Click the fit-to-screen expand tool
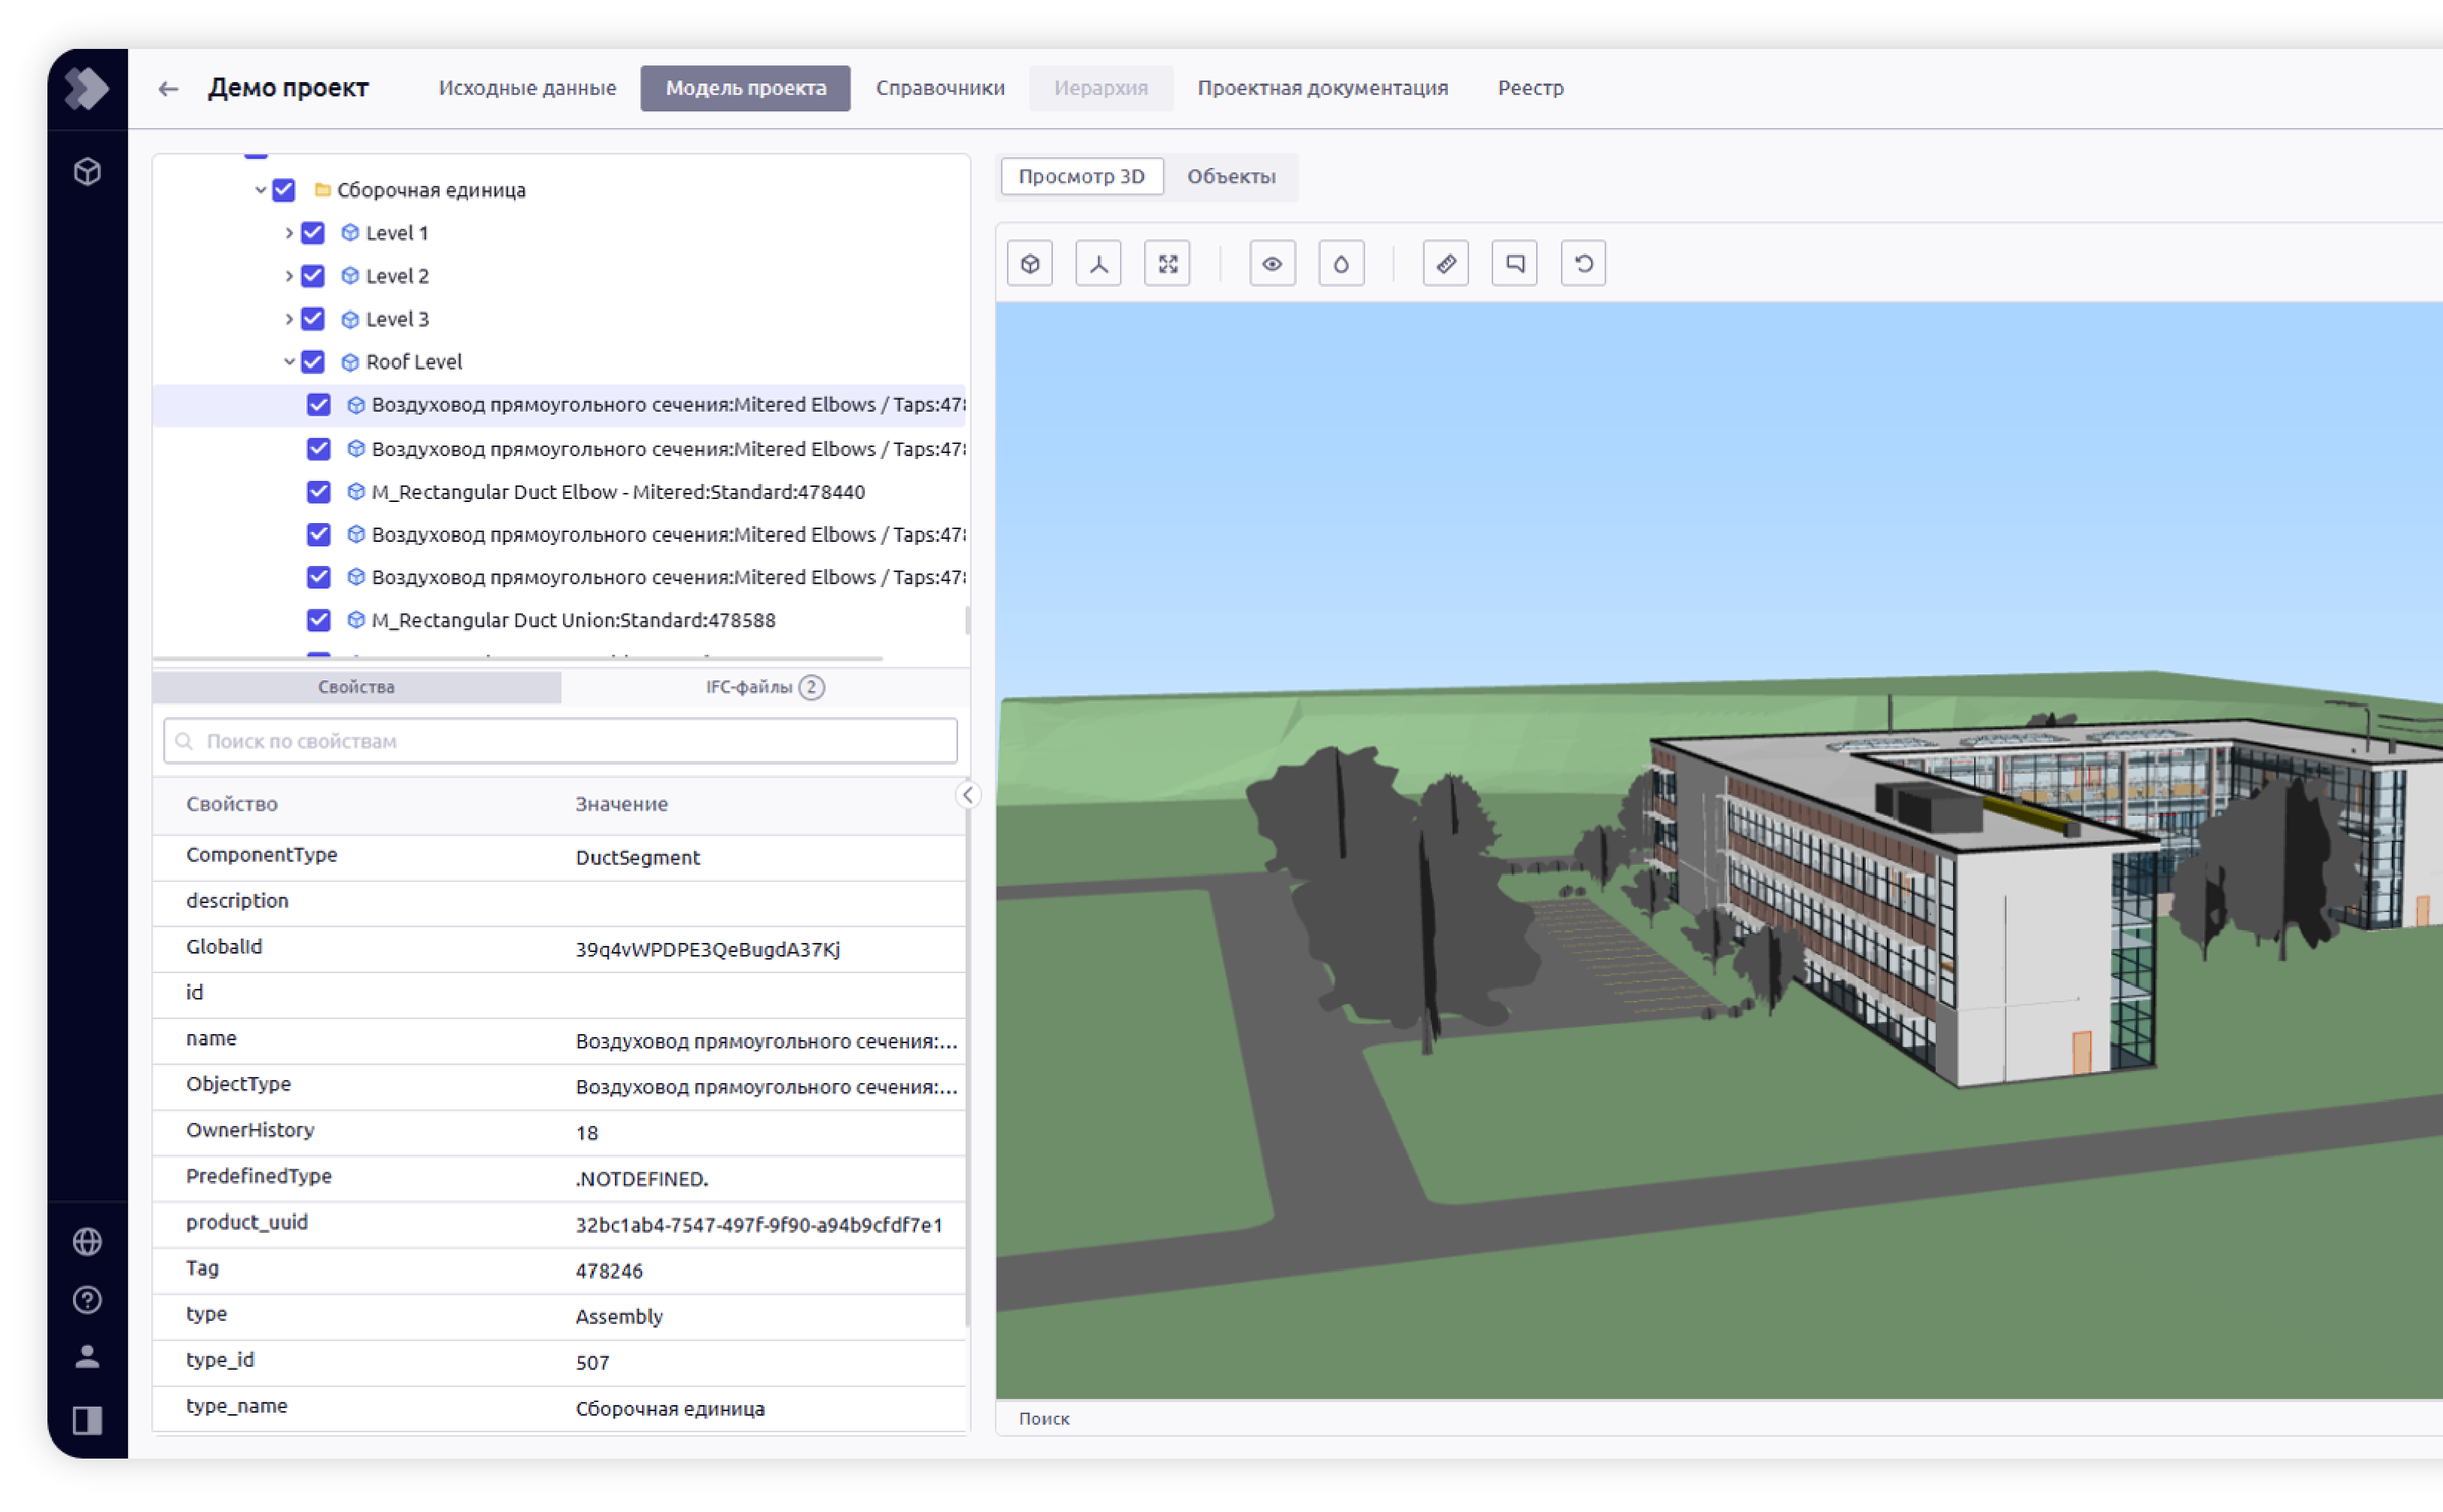 pos(1167,264)
